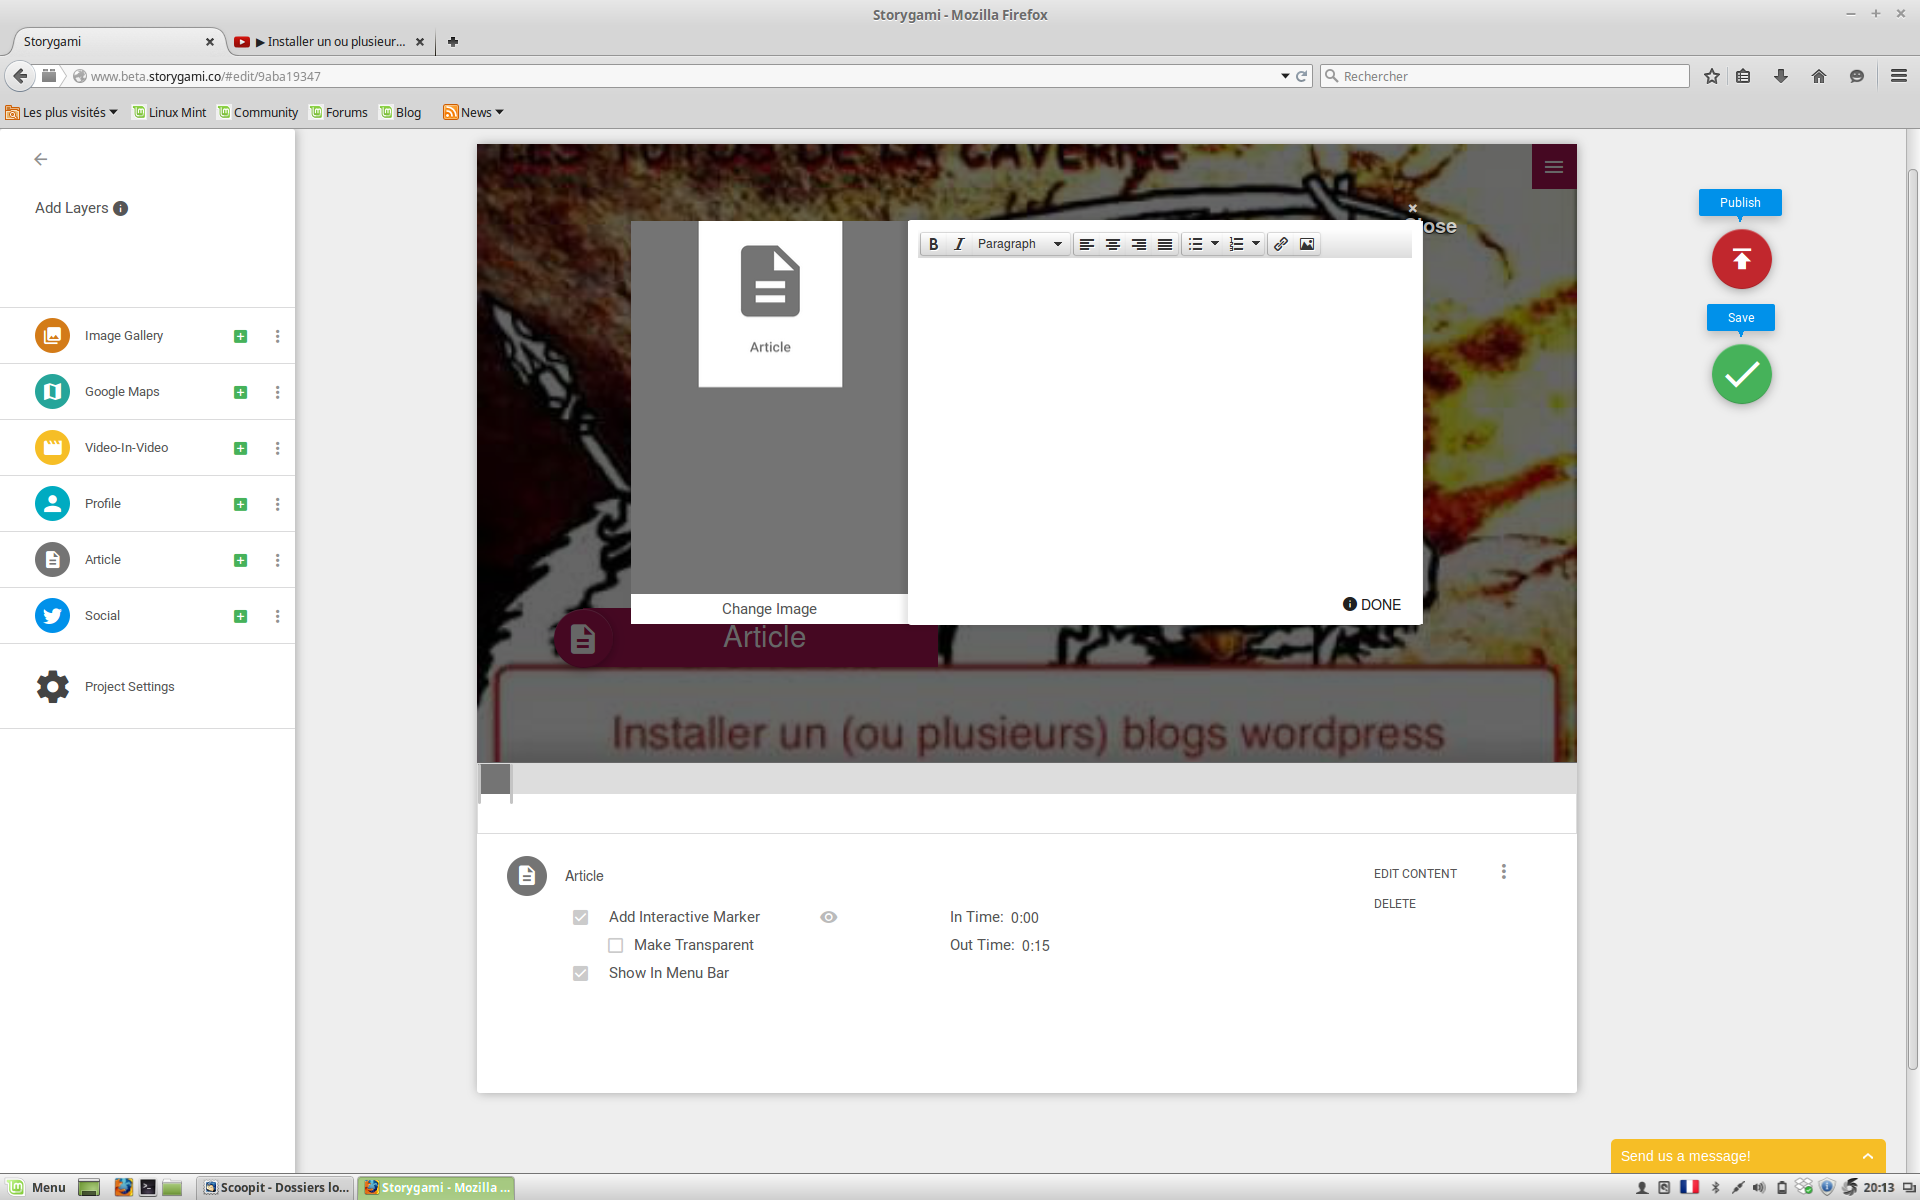Screen dimensions: 1920x1200
Task: Expand numbered list style options
Action: point(1256,244)
